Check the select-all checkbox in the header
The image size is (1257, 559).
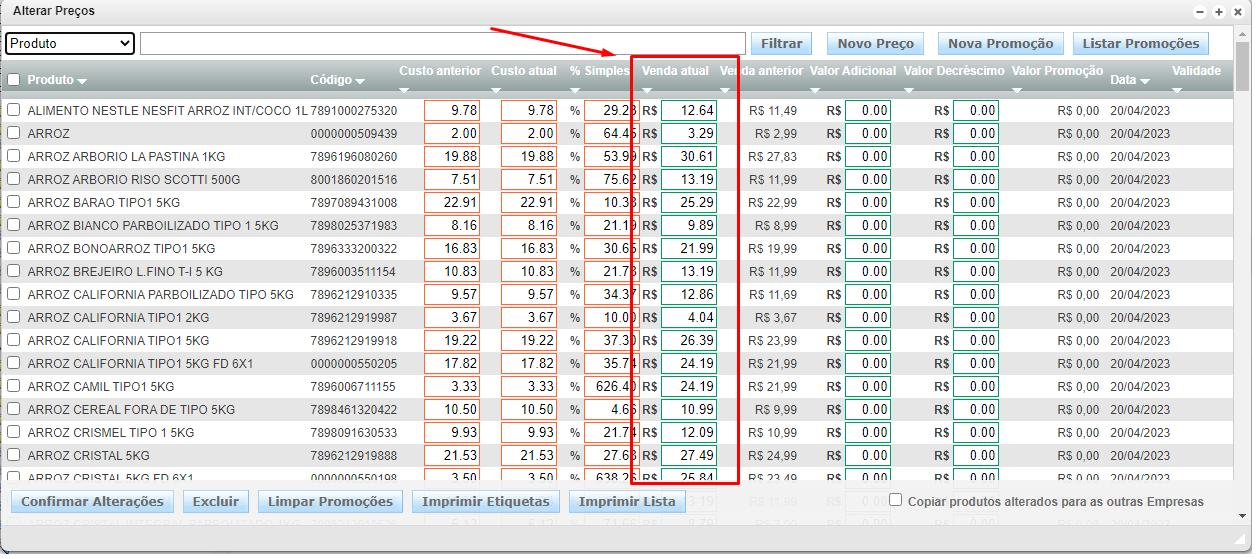coord(14,80)
